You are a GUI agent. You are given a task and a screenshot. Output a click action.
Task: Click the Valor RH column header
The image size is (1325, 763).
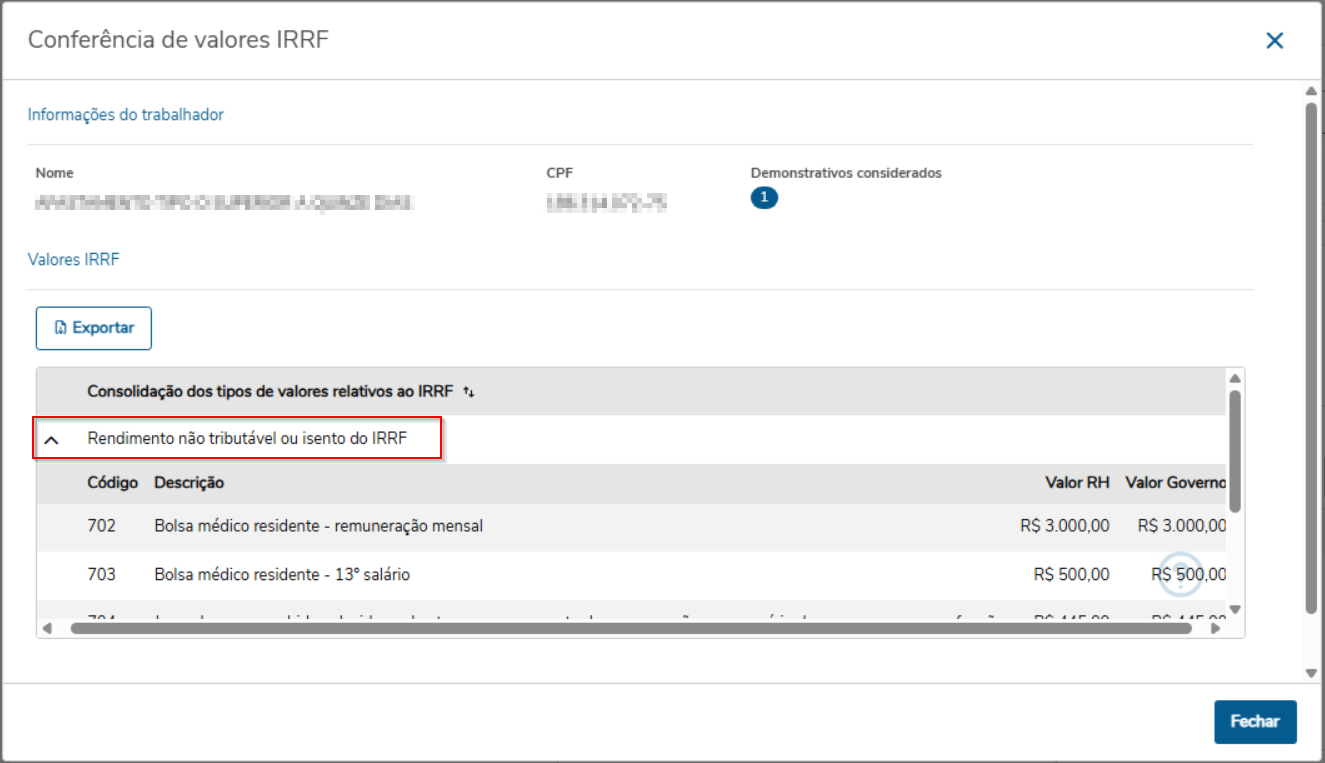[x=1077, y=483]
